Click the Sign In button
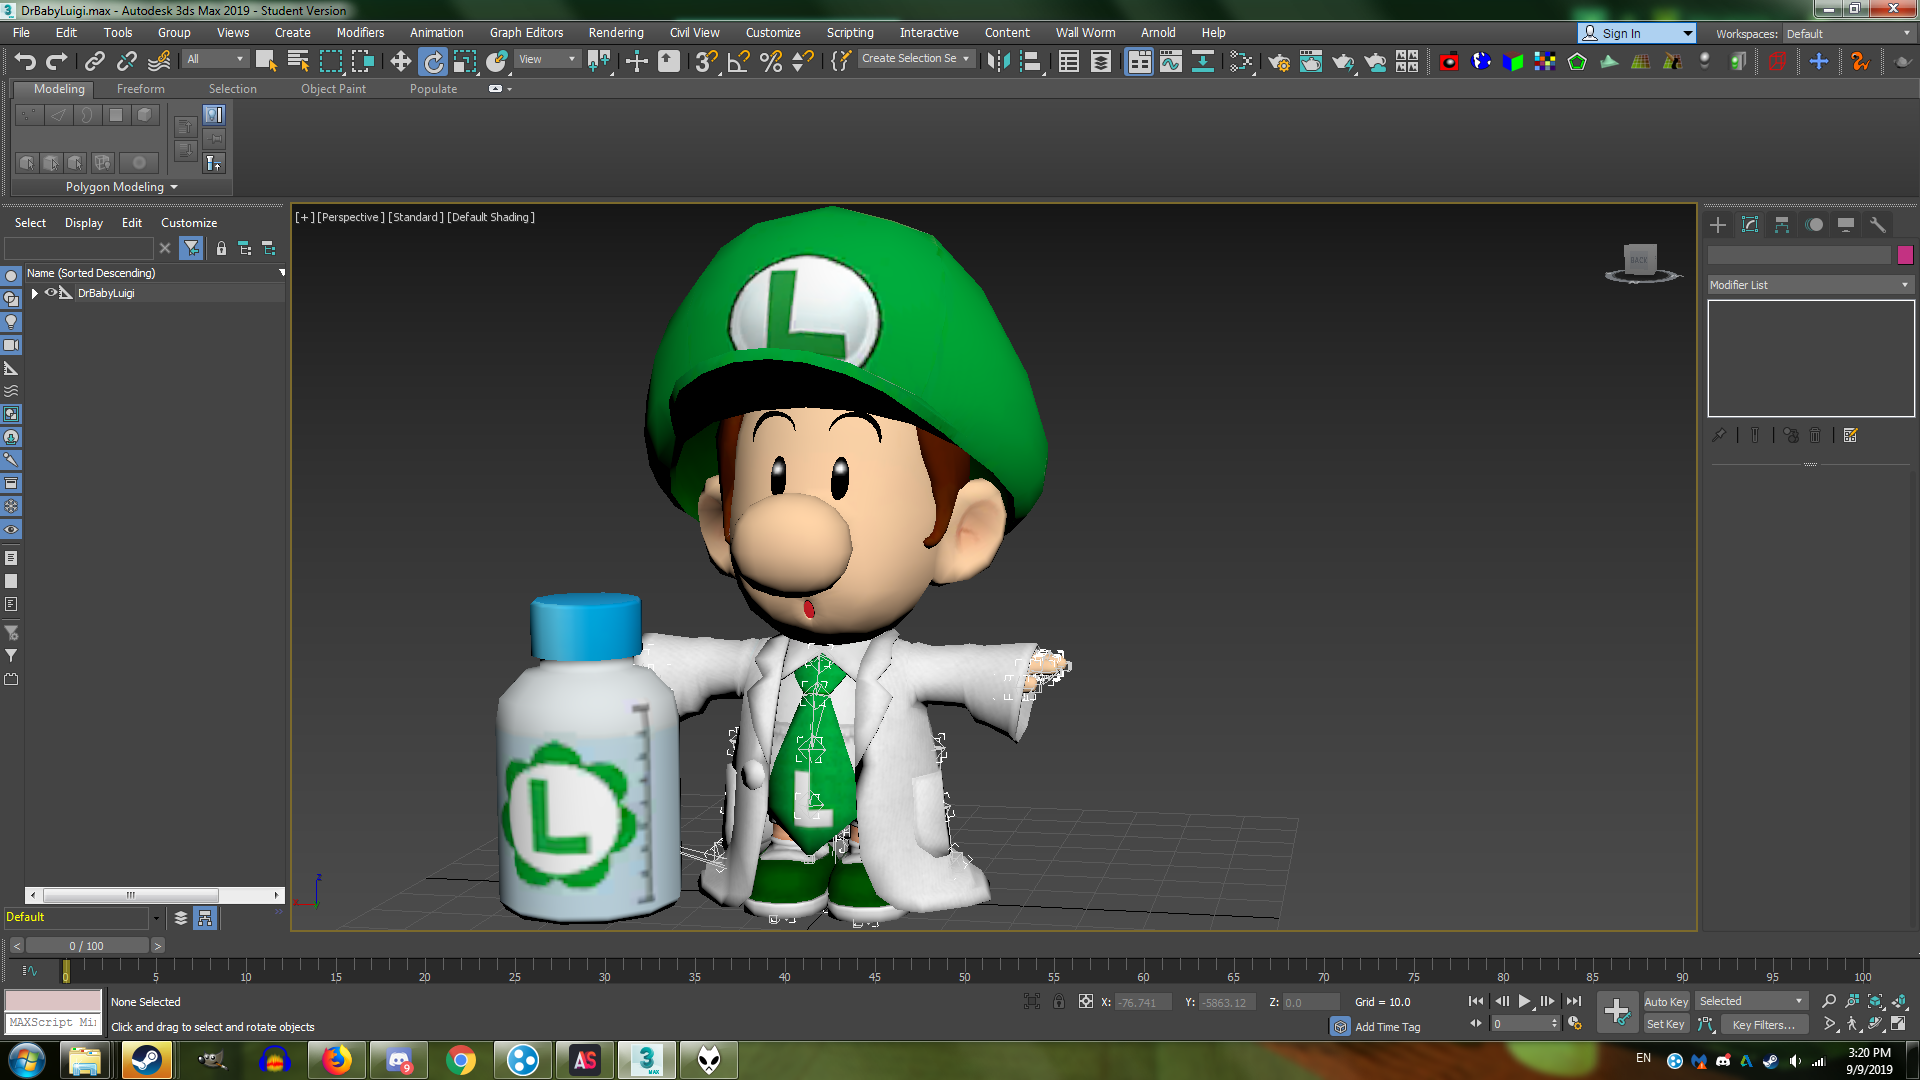The image size is (1920, 1080). 1637,33
